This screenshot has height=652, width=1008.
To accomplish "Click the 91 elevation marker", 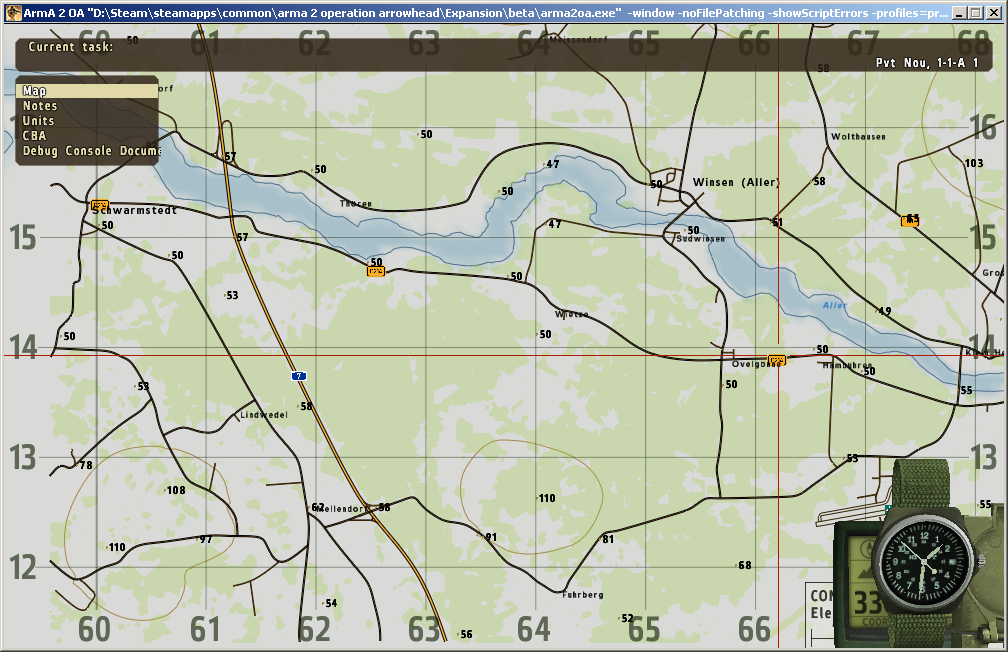I will pos(491,537).
